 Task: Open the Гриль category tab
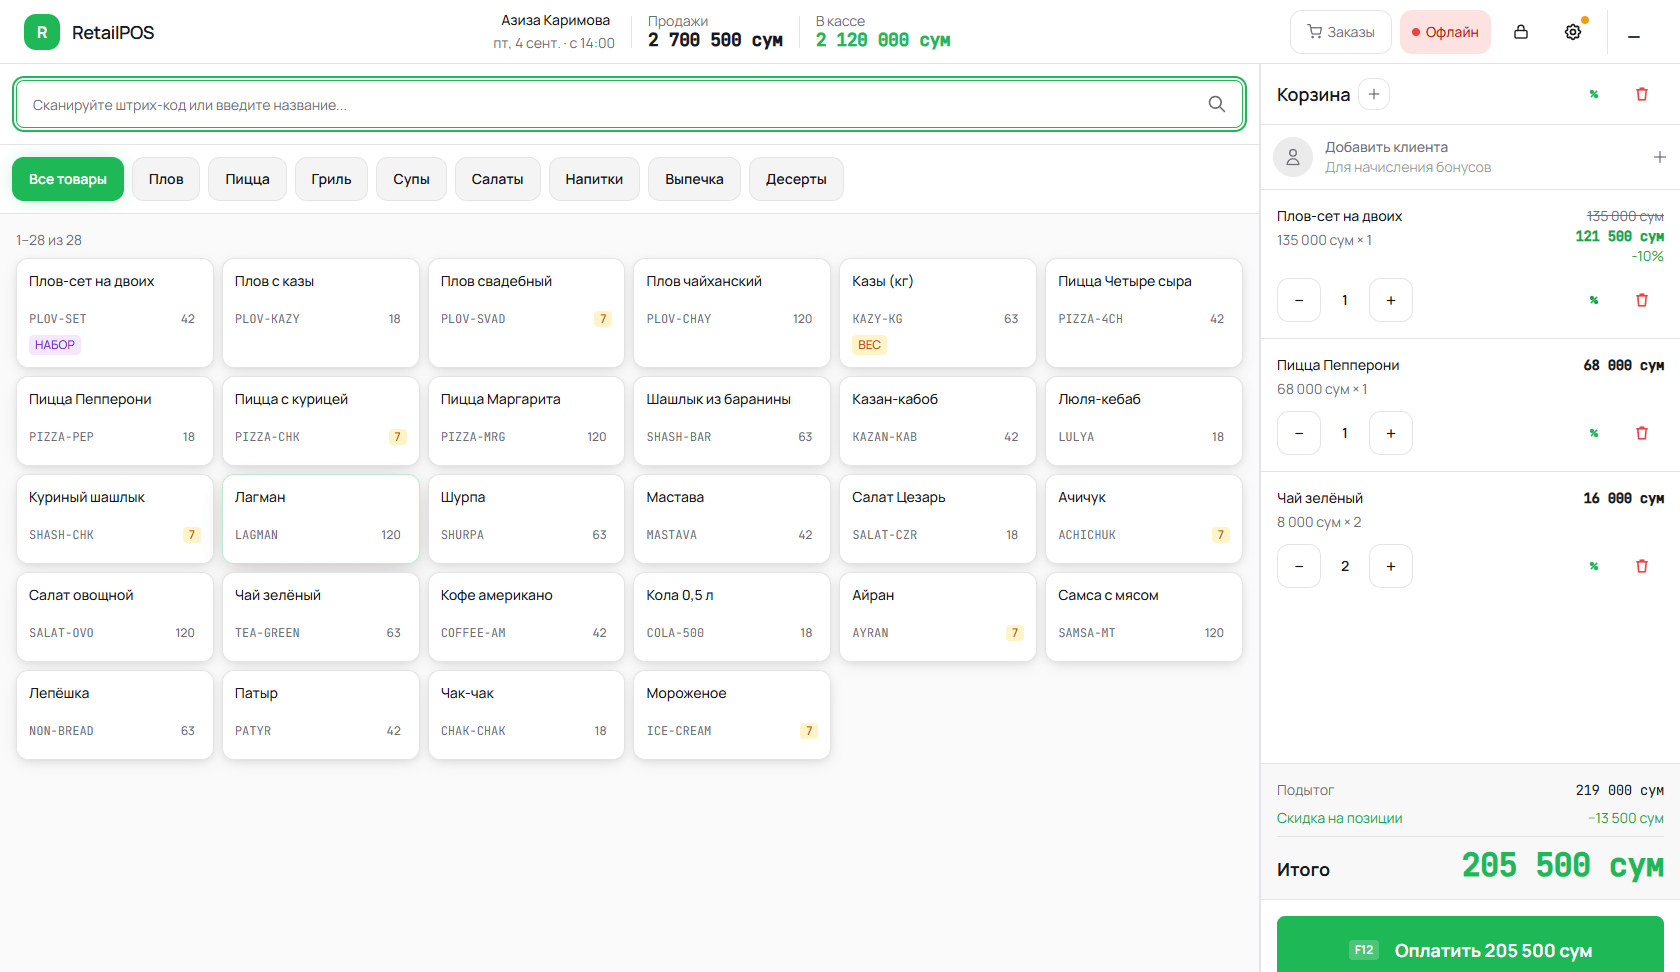331,179
